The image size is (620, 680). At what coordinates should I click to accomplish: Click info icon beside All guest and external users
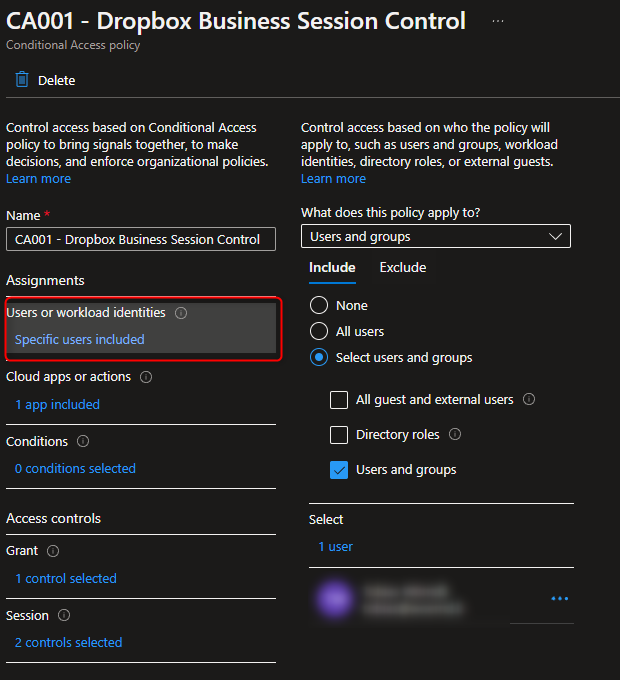point(529,399)
